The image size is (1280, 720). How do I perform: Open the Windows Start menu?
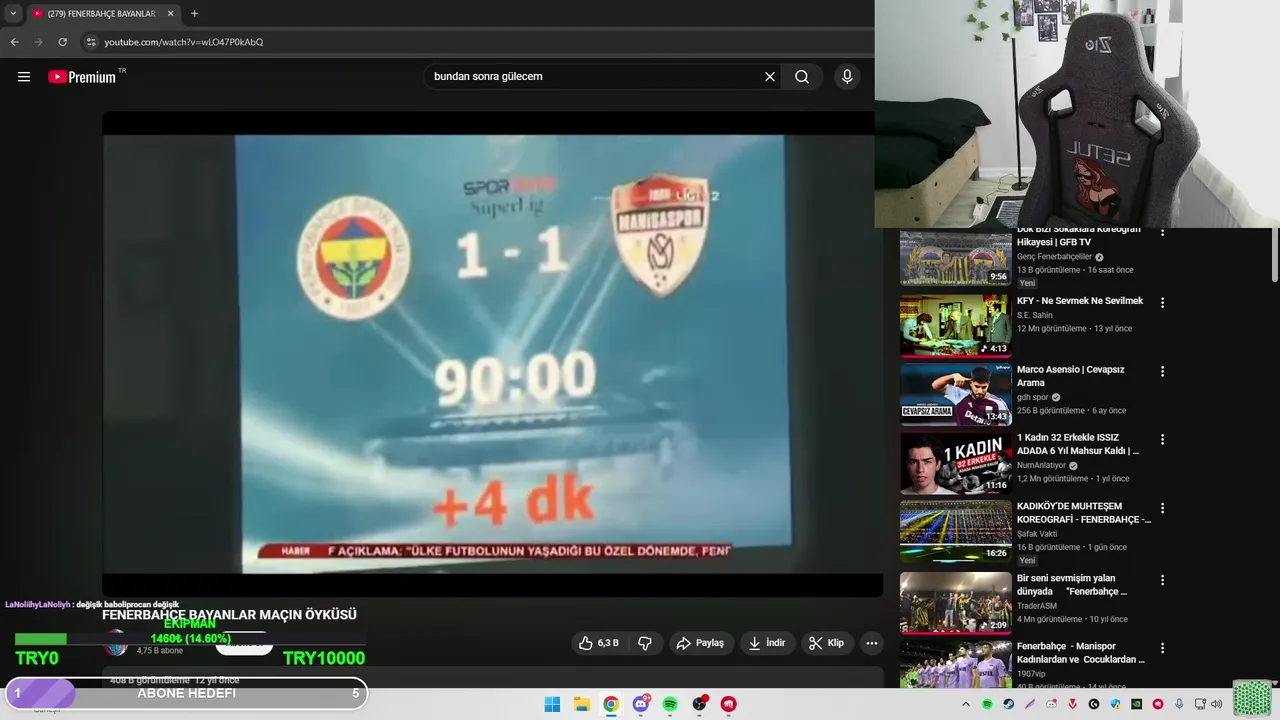pyautogui.click(x=552, y=704)
